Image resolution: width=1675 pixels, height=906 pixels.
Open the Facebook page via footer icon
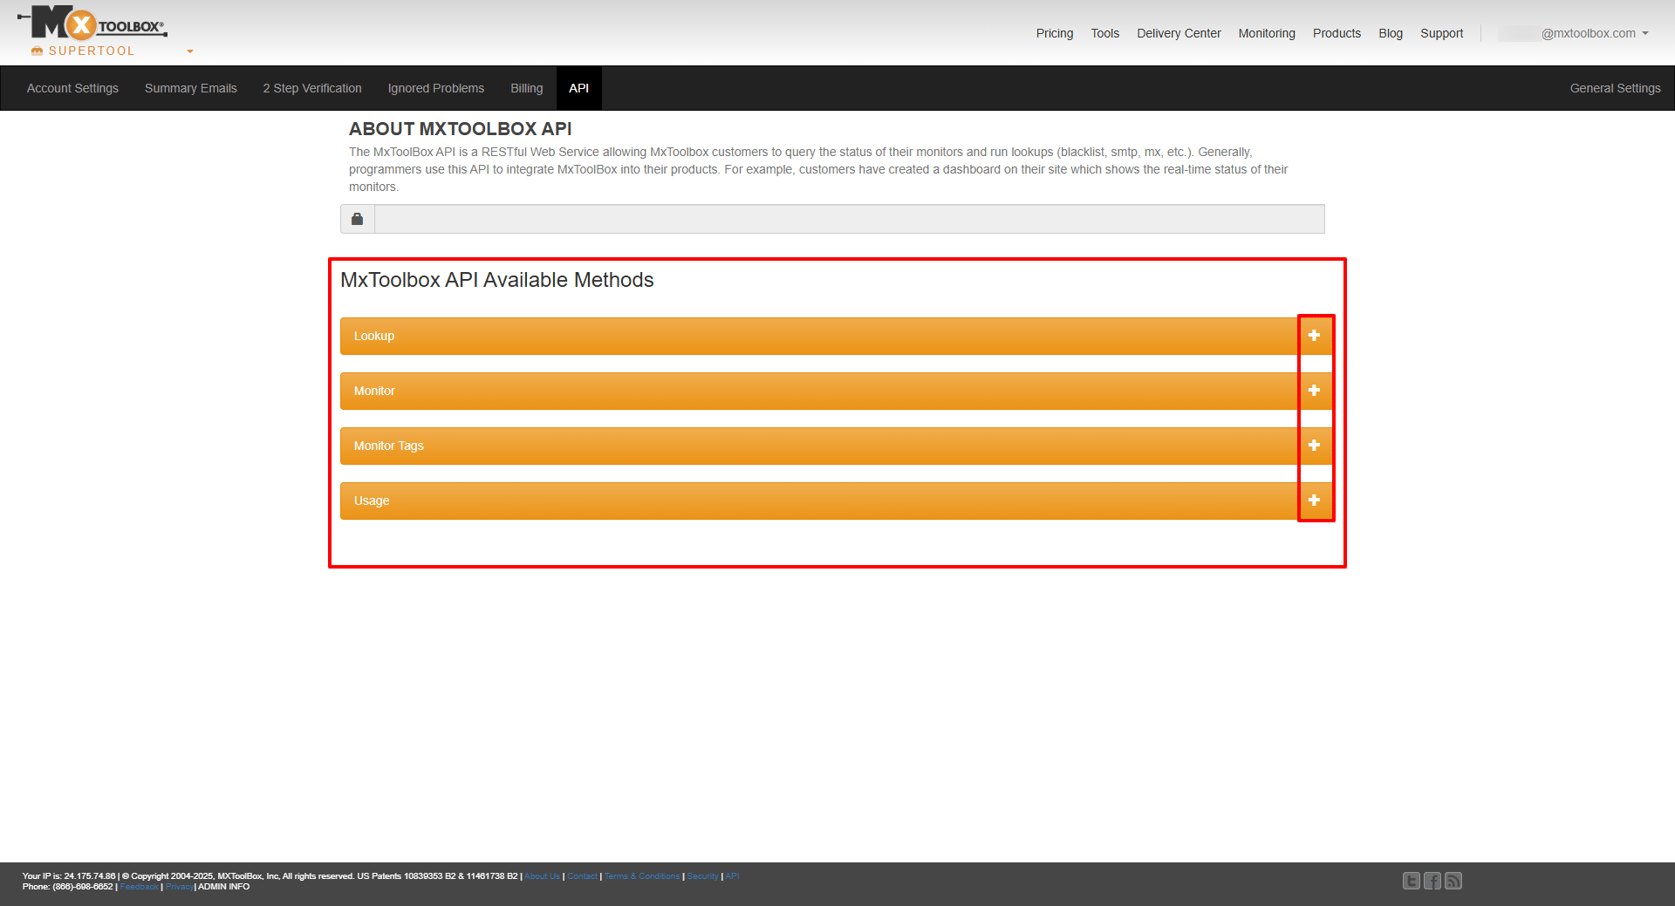coord(1432,880)
